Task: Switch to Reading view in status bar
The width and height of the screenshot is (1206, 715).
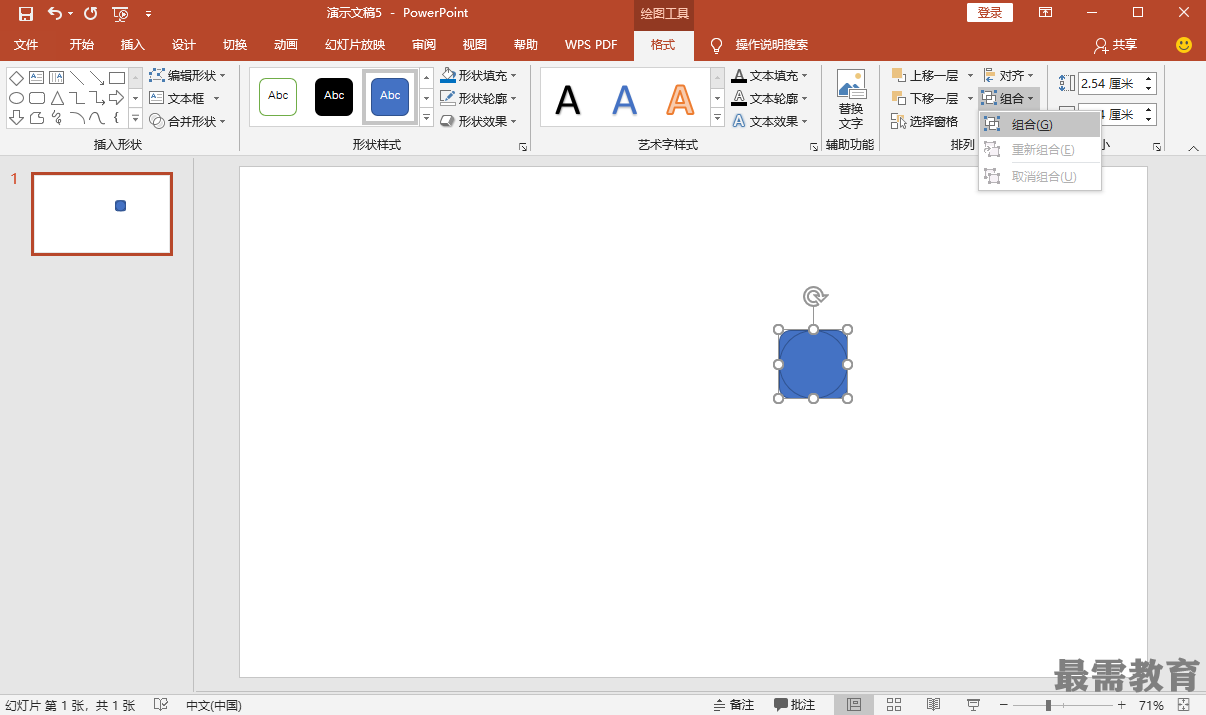Action: point(933,705)
